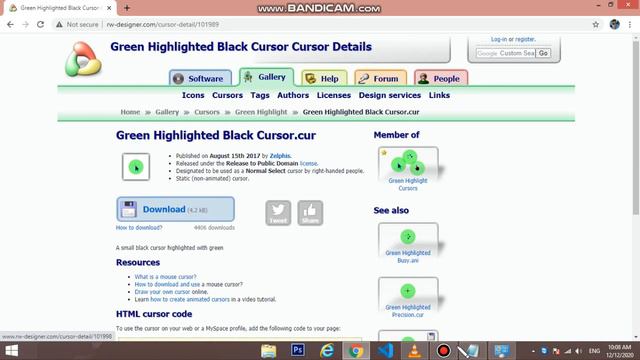
Task: Go to Cursors submenu item
Action: coord(227,95)
